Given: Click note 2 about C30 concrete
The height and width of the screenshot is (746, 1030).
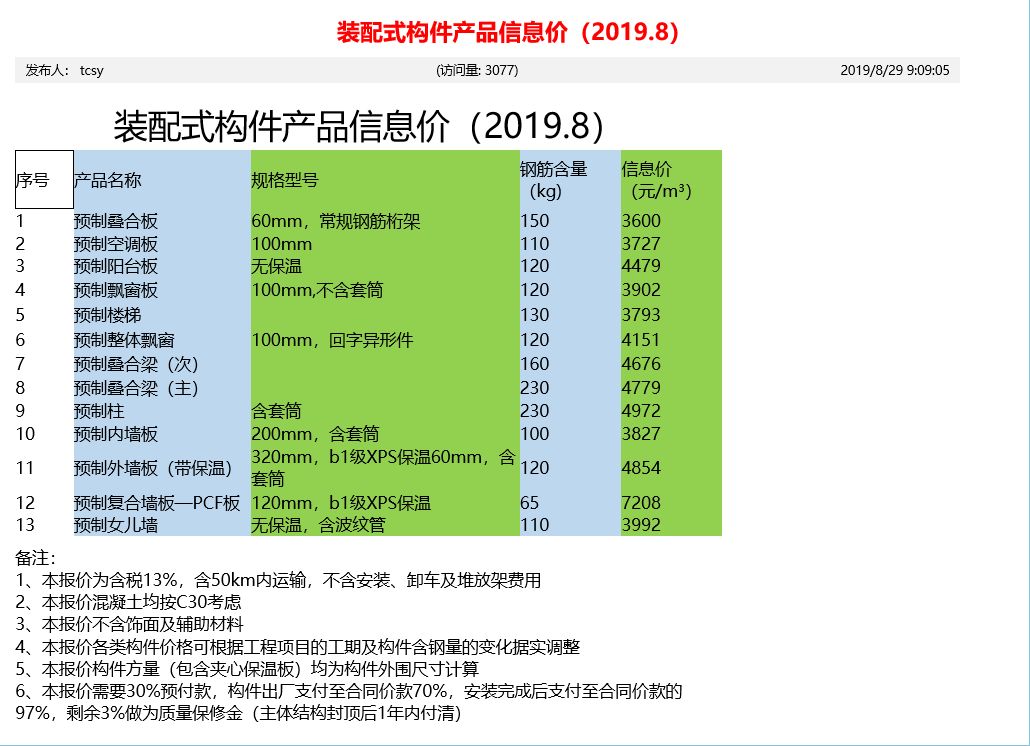Looking at the screenshot, I should pyautogui.click(x=128, y=602).
